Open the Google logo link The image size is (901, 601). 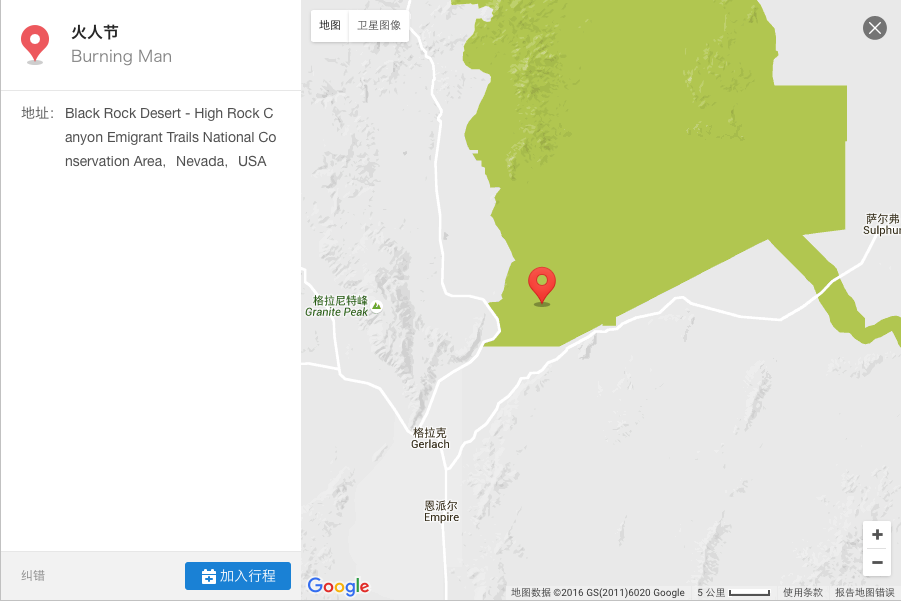click(338, 586)
